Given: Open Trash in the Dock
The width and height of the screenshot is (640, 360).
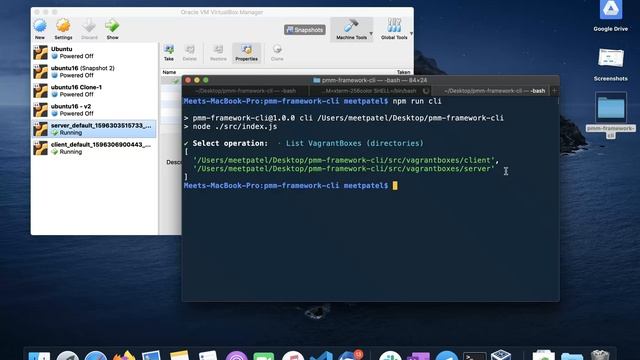Looking at the screenshot, I should pyautogui.click(x=600, y=355).
